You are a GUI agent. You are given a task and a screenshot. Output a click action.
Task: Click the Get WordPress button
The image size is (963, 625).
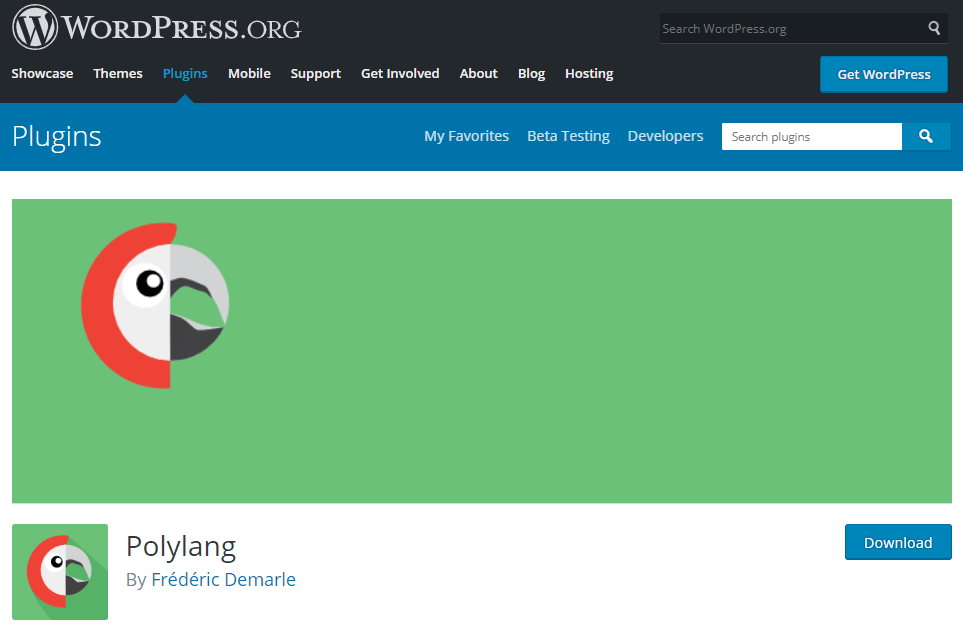[x=884, y=74]
